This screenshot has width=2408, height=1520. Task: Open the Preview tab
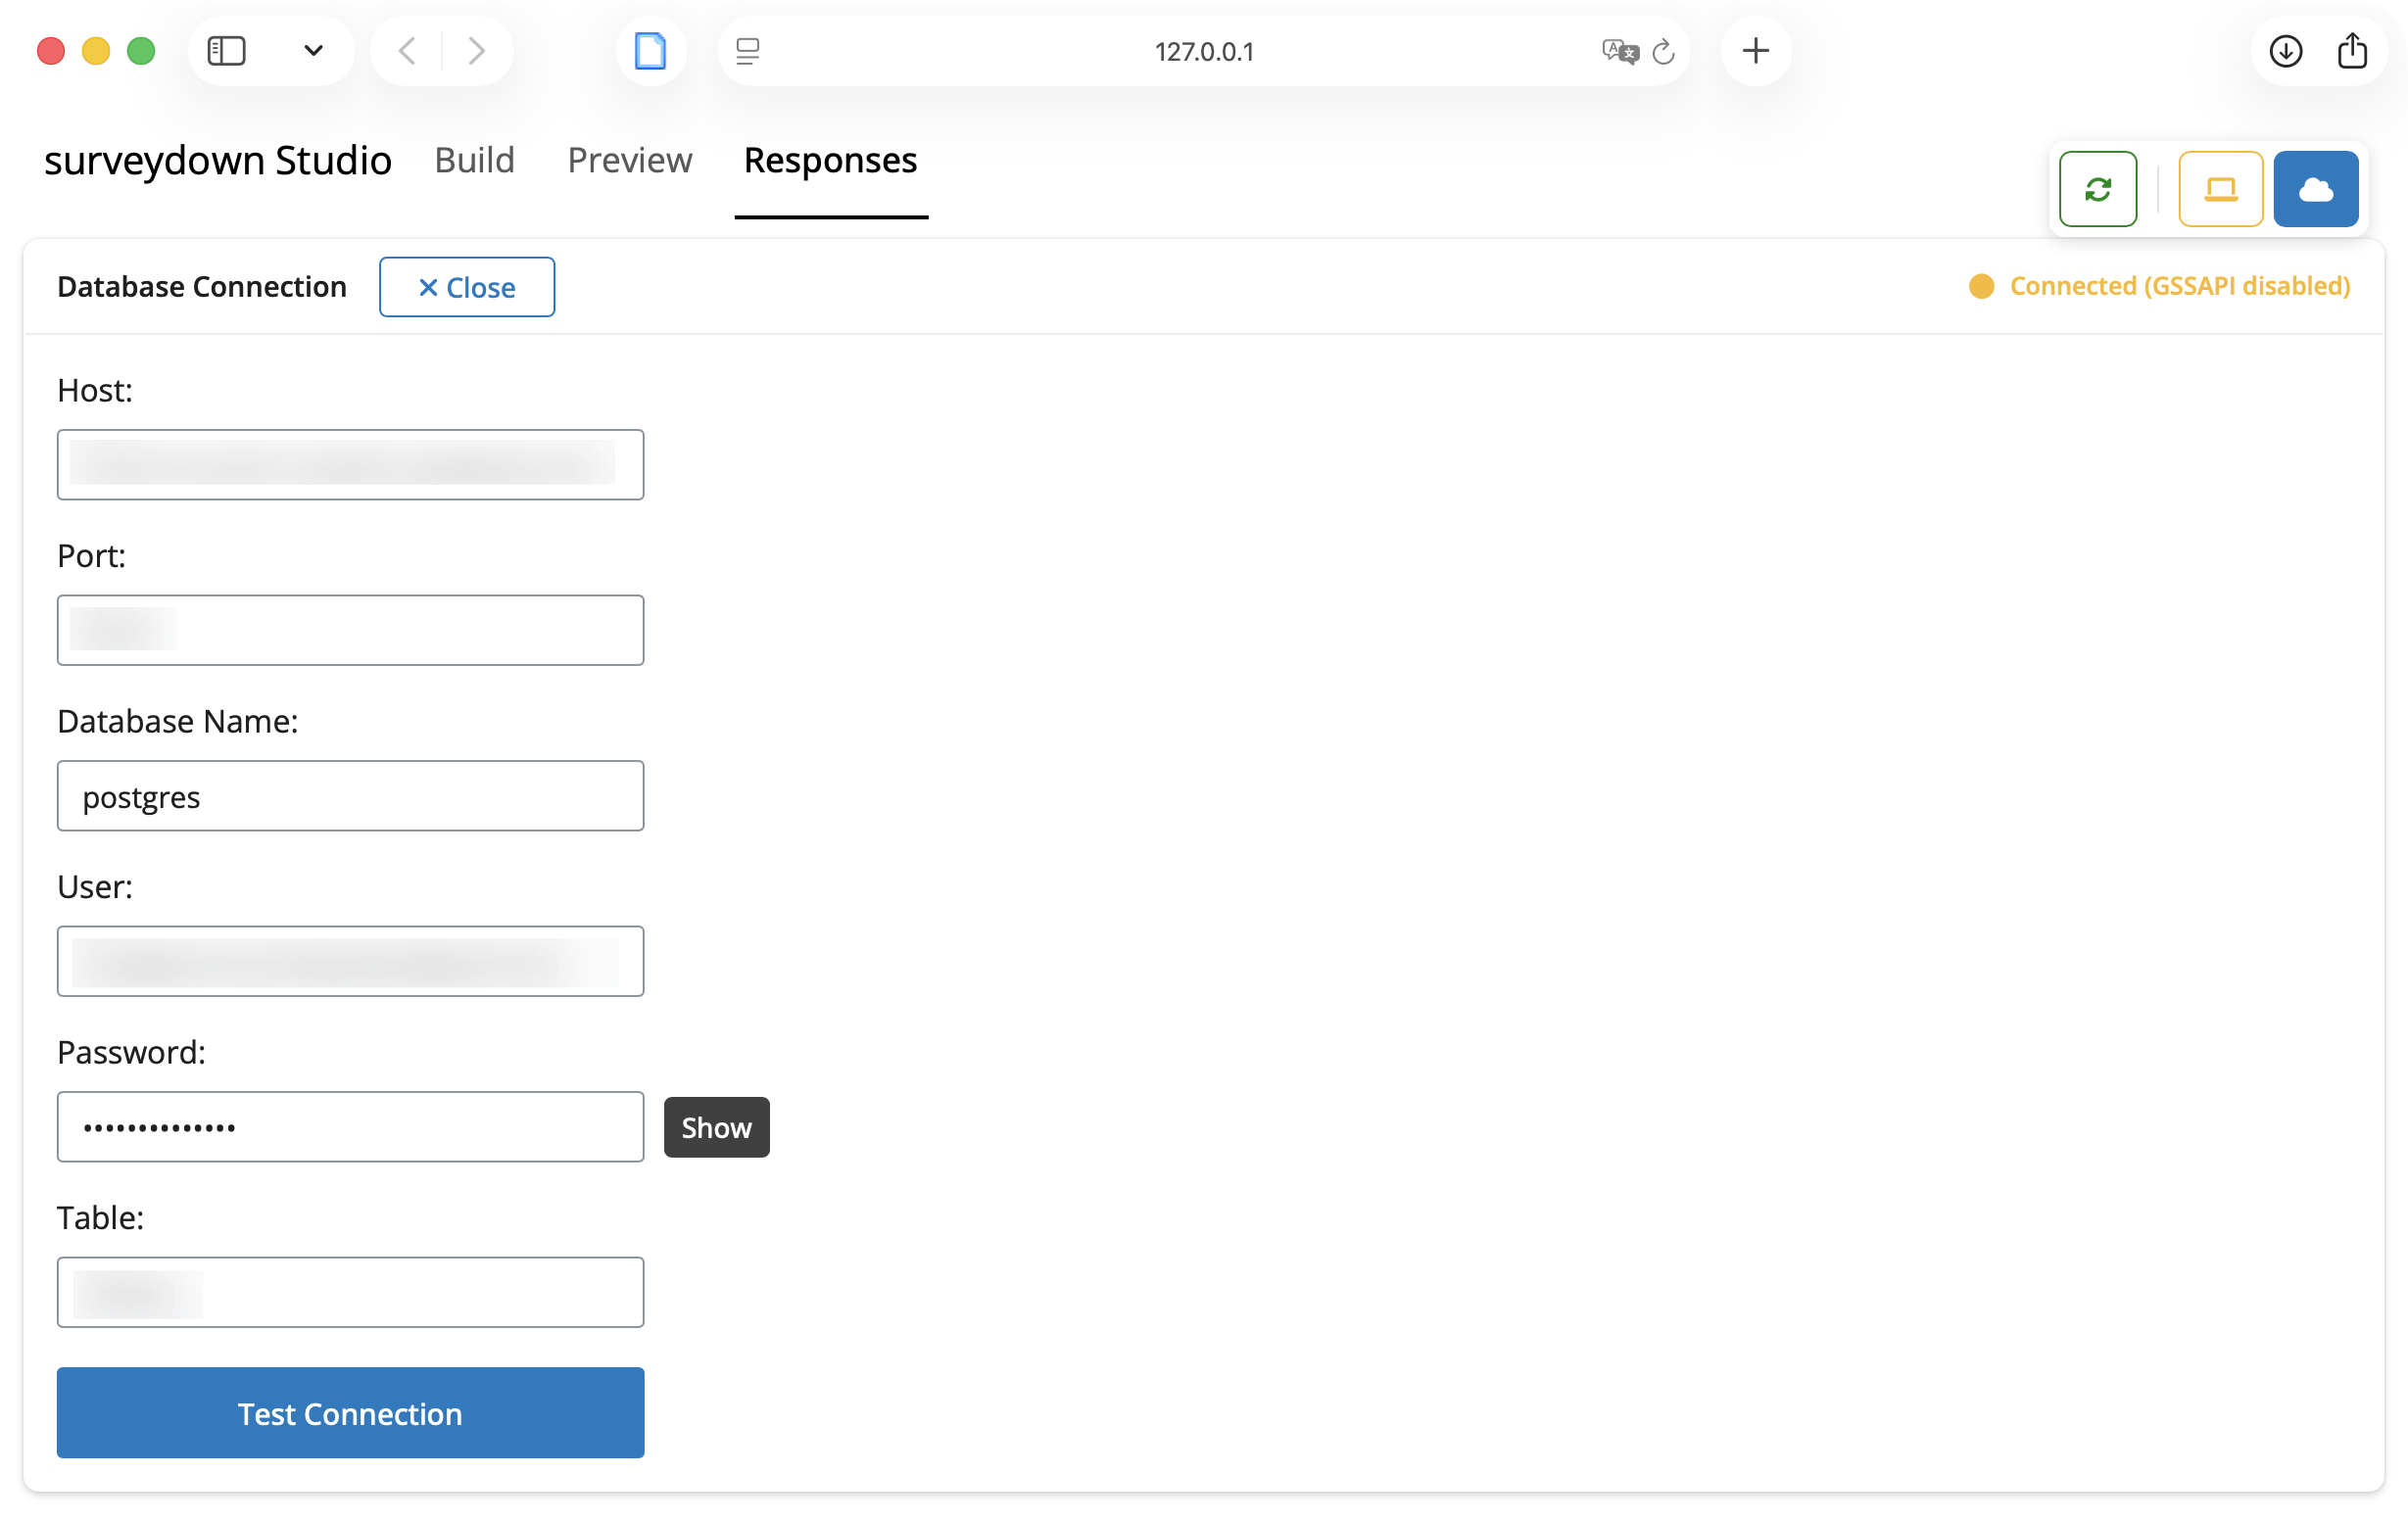click(x=629, y=160)
